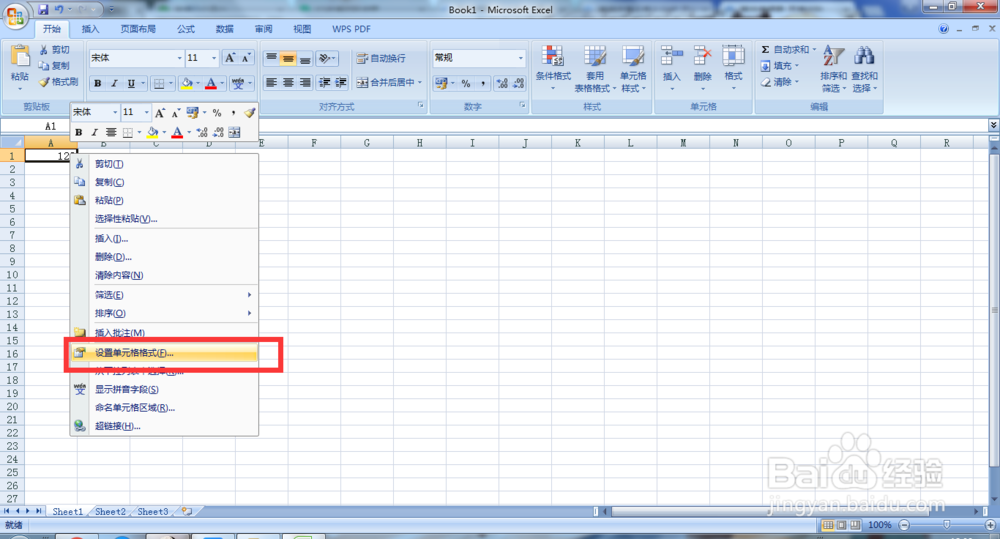Click the increase font size icon in the ribbon
This screenshot has width=1000, height=539.
coord(230,58)
